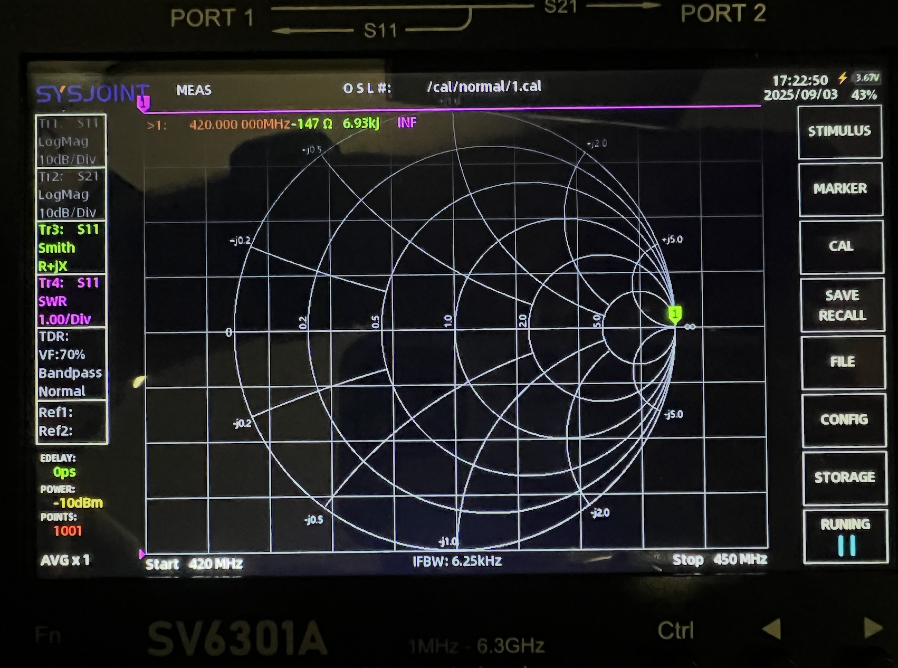Activate trace Tr4 S11 SWR

71,300
